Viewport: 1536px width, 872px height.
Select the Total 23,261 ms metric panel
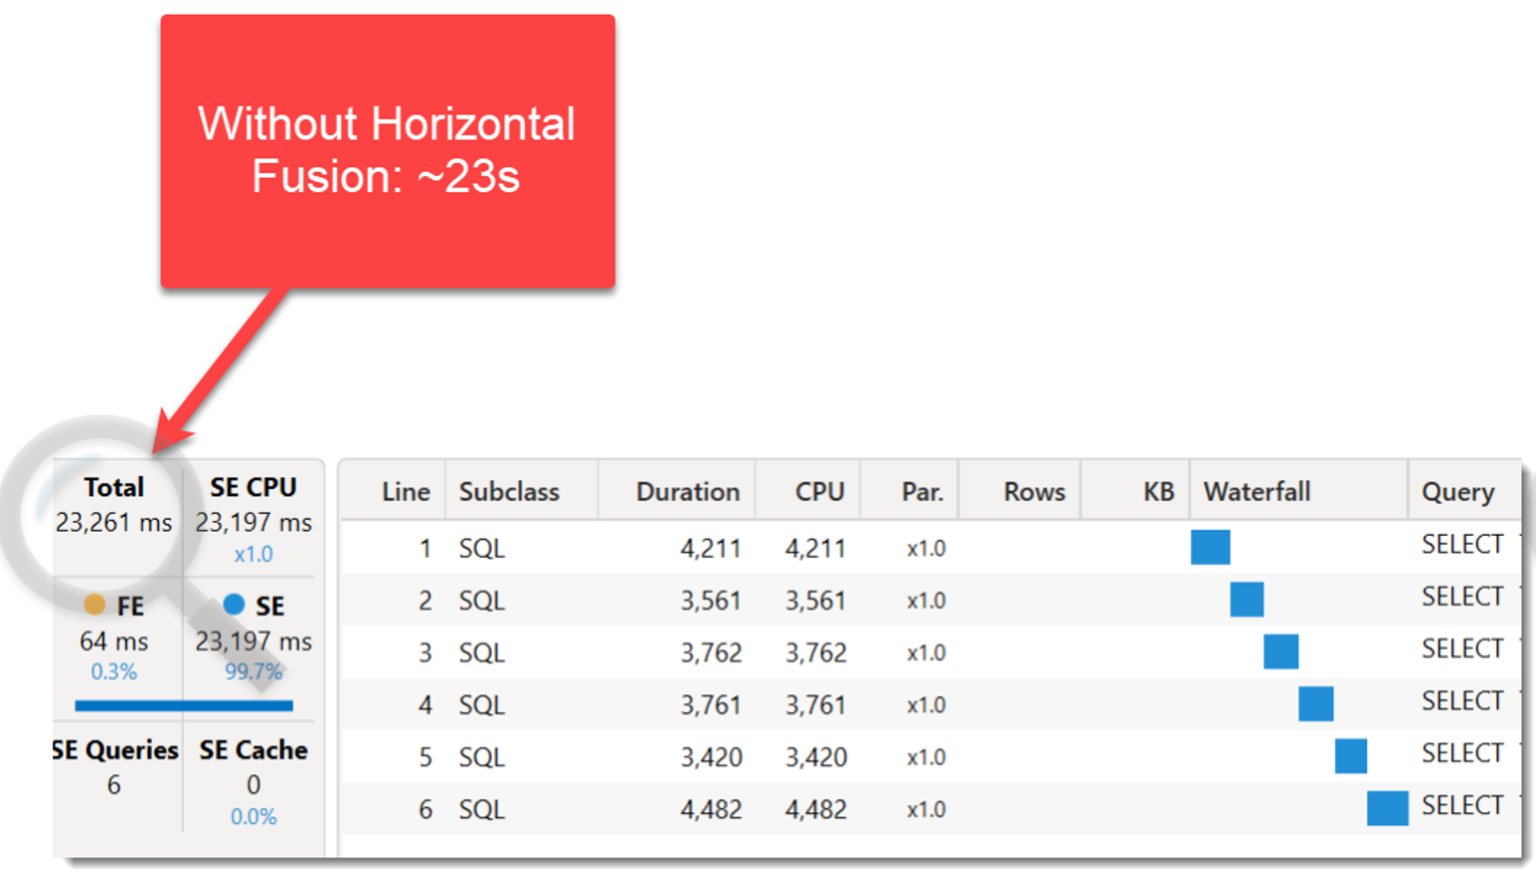click(113, 503)
